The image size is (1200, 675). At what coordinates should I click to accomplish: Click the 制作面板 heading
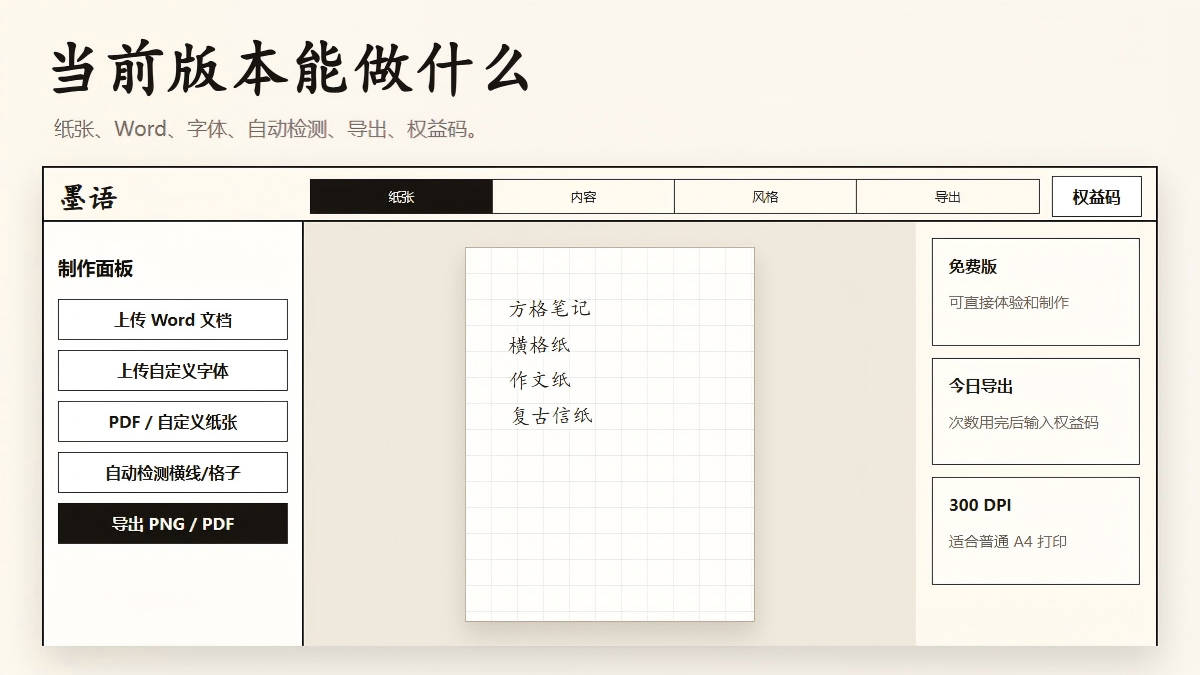96,268
